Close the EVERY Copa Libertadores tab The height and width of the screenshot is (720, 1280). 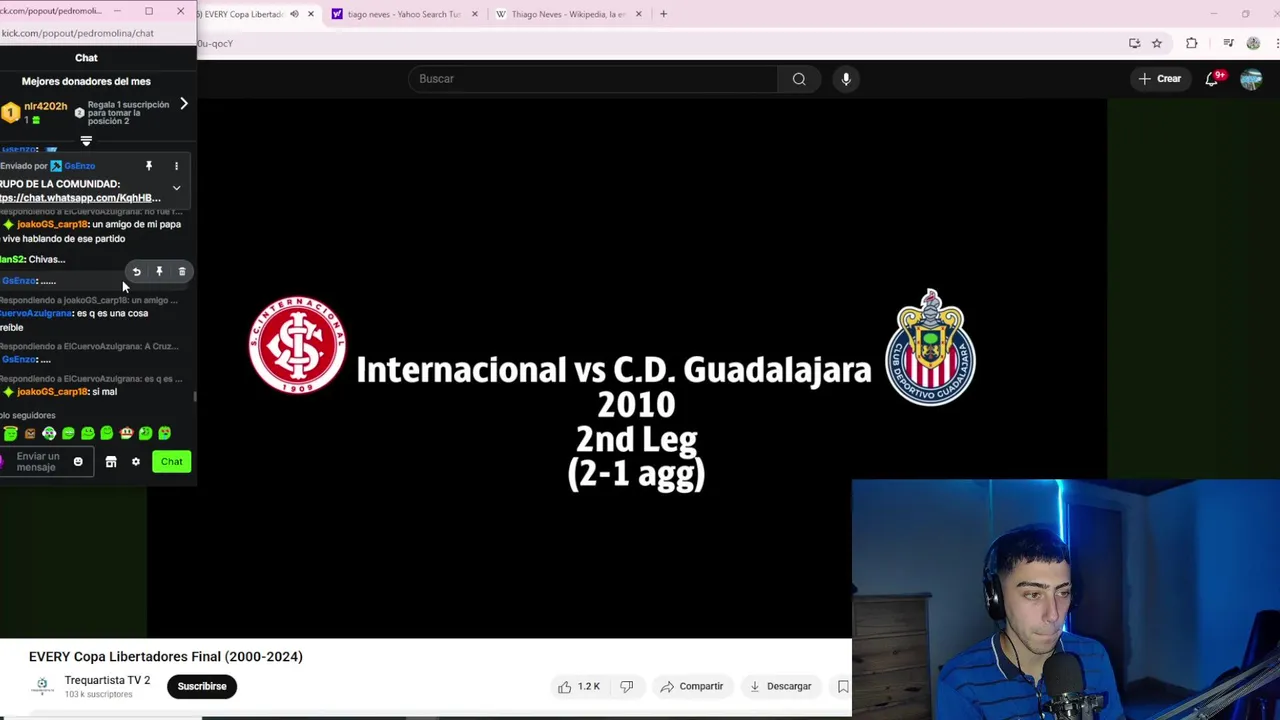click(311, 14)
